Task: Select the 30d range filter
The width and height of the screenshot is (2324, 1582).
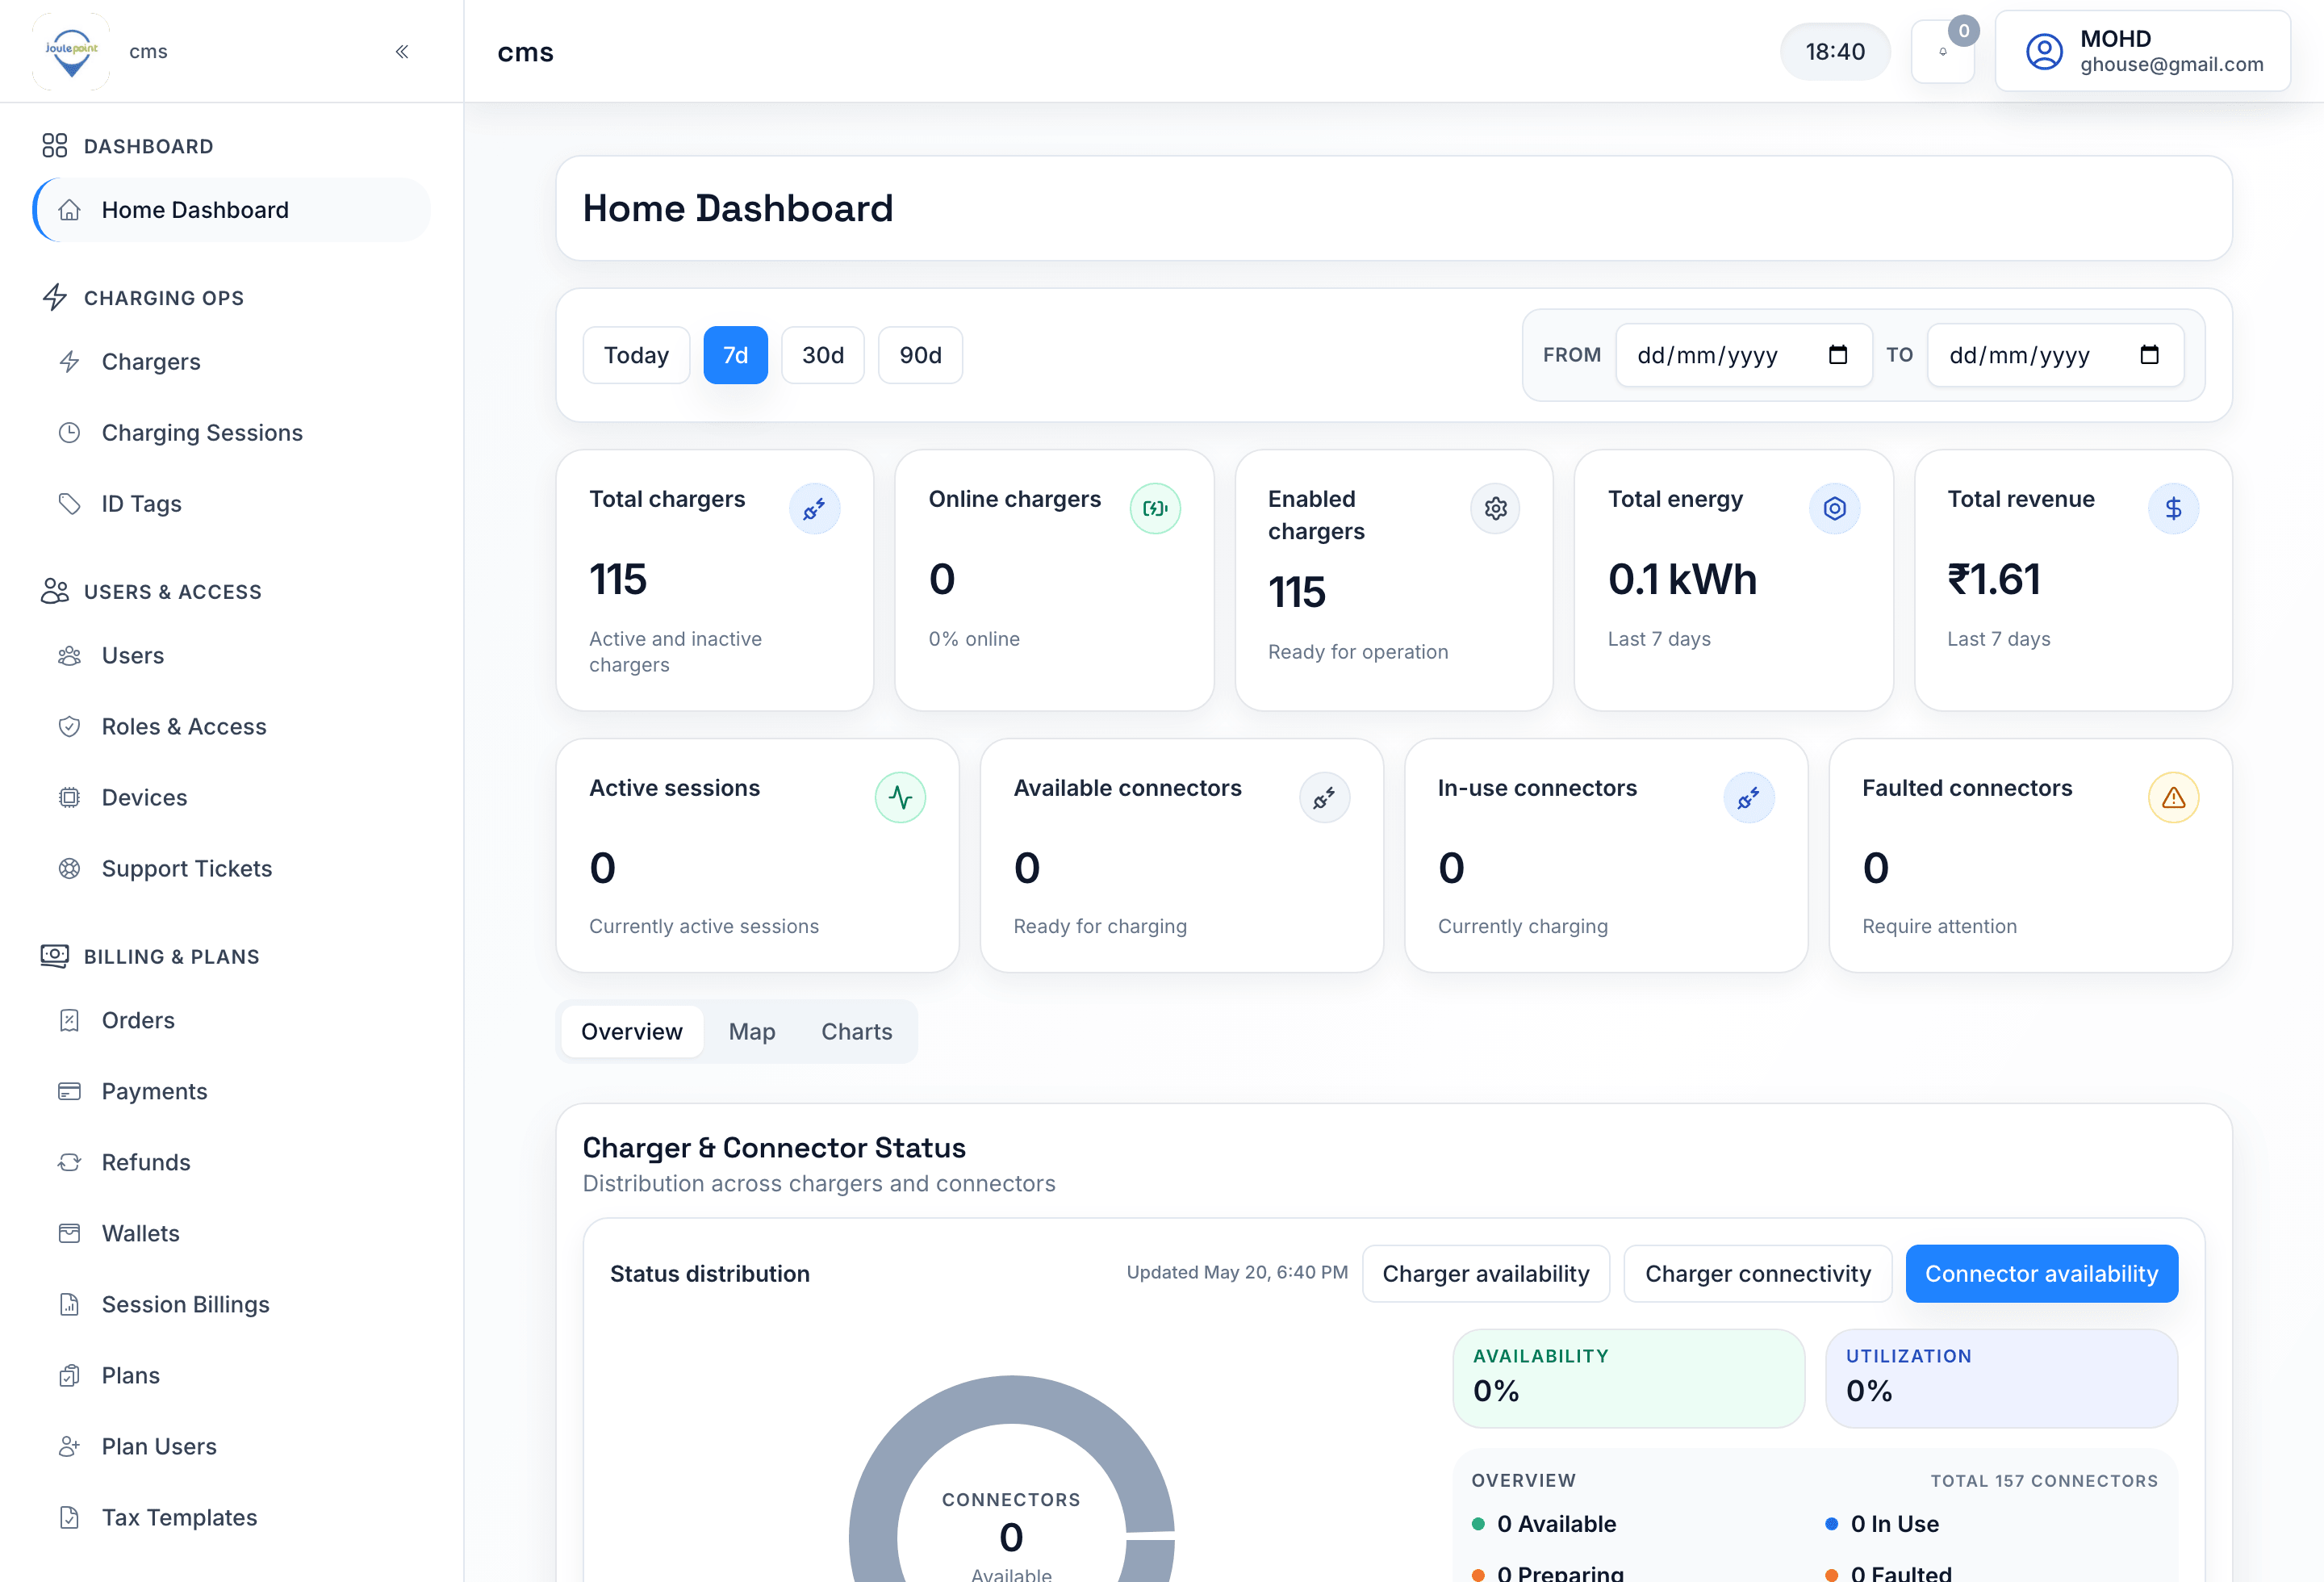Action: 822,355
